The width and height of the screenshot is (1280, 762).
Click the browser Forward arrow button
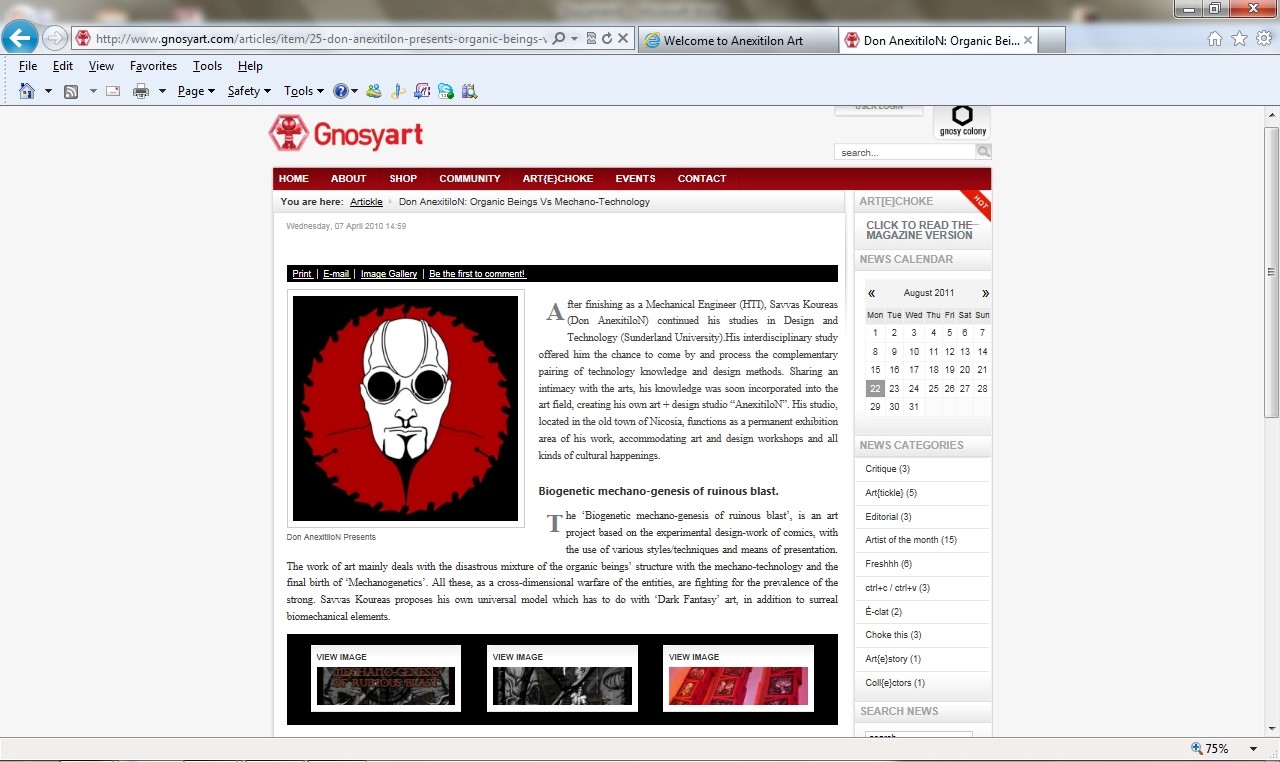(55, 38)
